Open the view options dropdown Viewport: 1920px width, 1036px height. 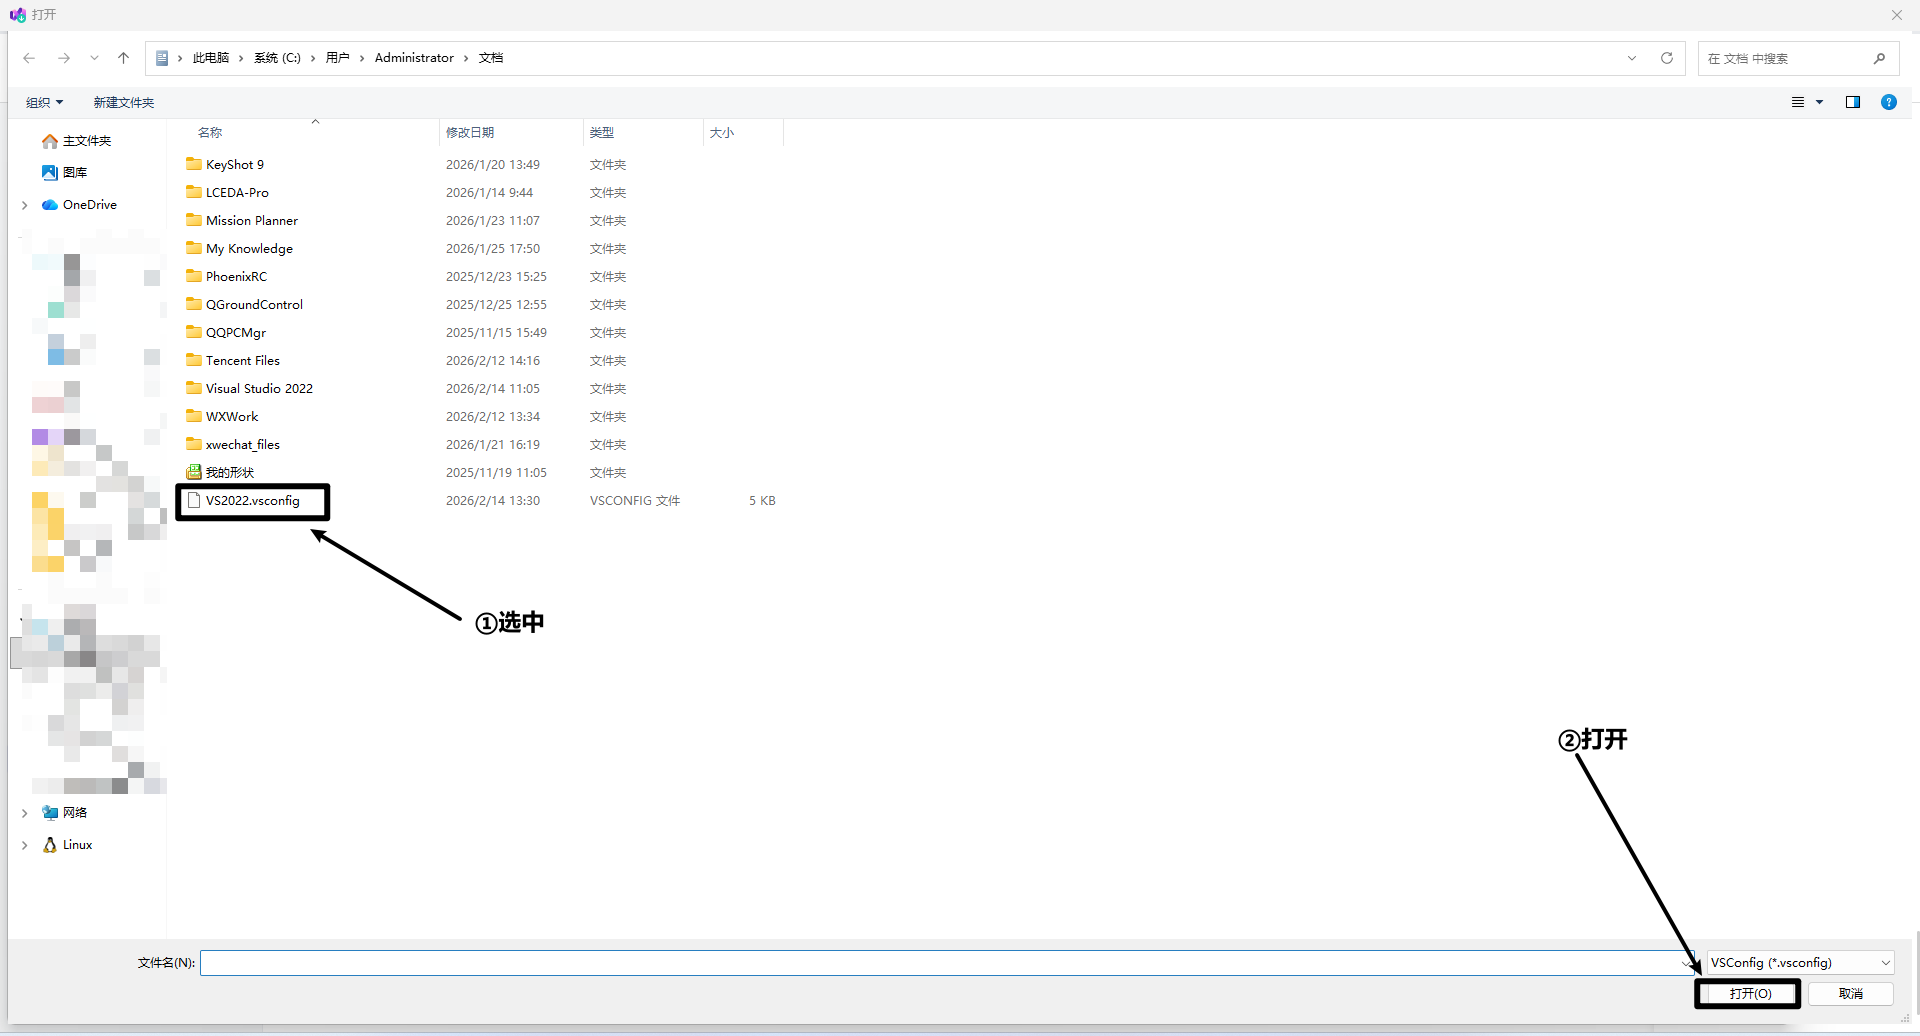click(1819, 102)
